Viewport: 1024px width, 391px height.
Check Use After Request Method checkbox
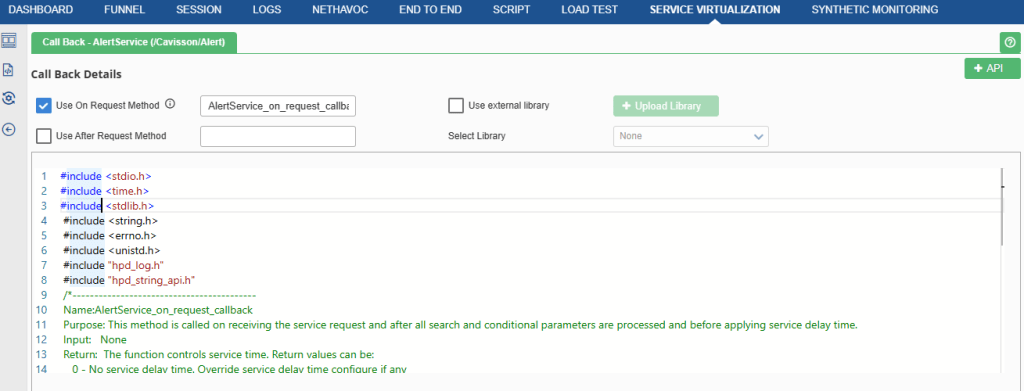44,136
